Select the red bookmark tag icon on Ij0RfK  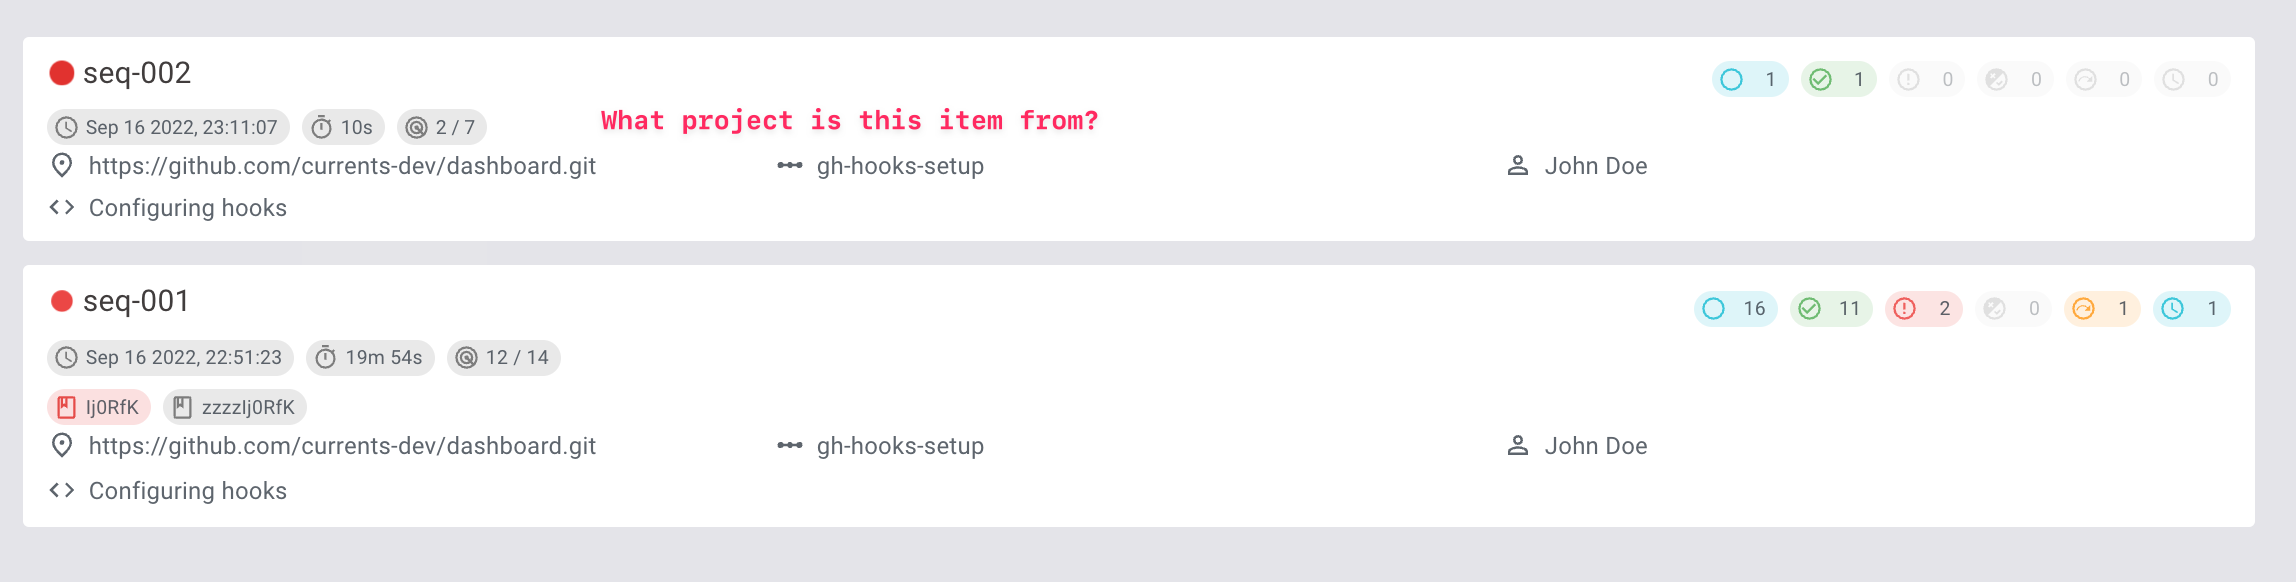point(67,406)
